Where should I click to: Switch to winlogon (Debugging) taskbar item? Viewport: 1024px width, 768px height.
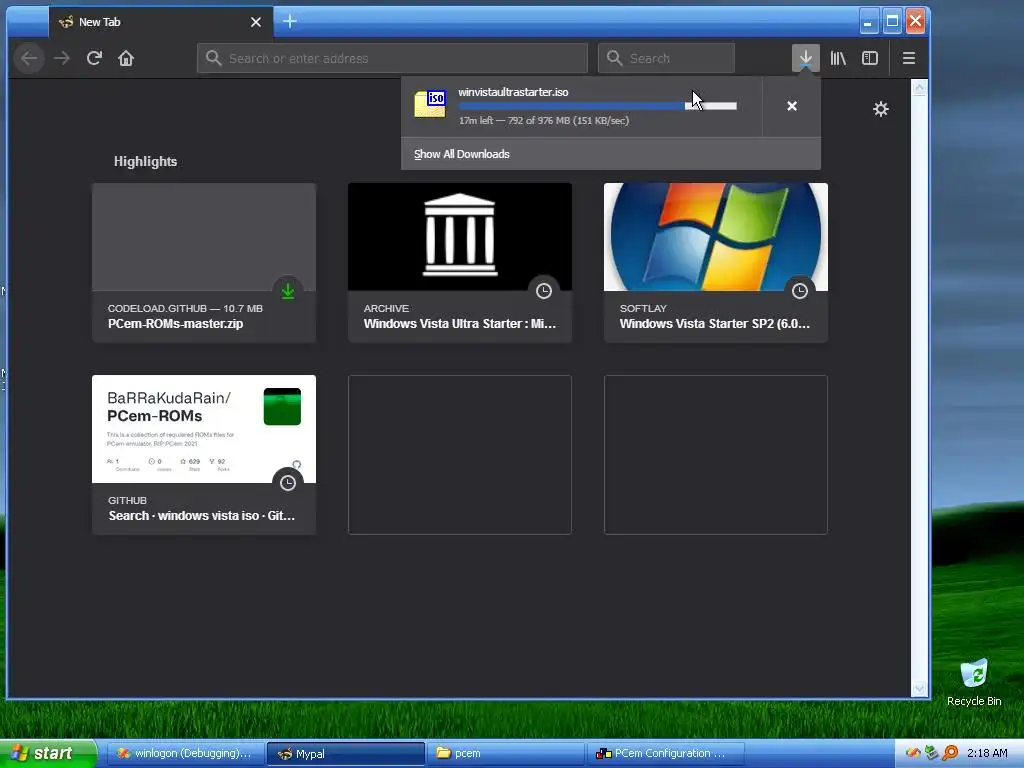click(185, 754)
